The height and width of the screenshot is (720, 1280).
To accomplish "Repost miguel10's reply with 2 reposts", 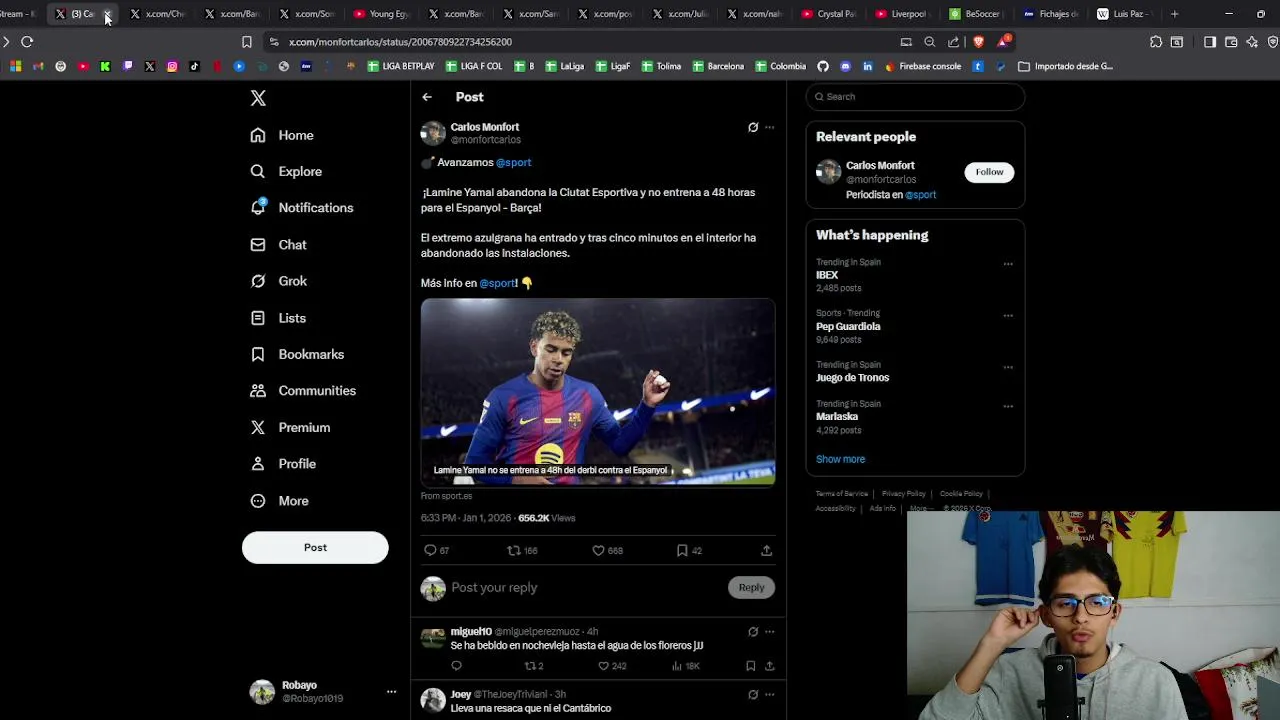I will pos(530,666).
